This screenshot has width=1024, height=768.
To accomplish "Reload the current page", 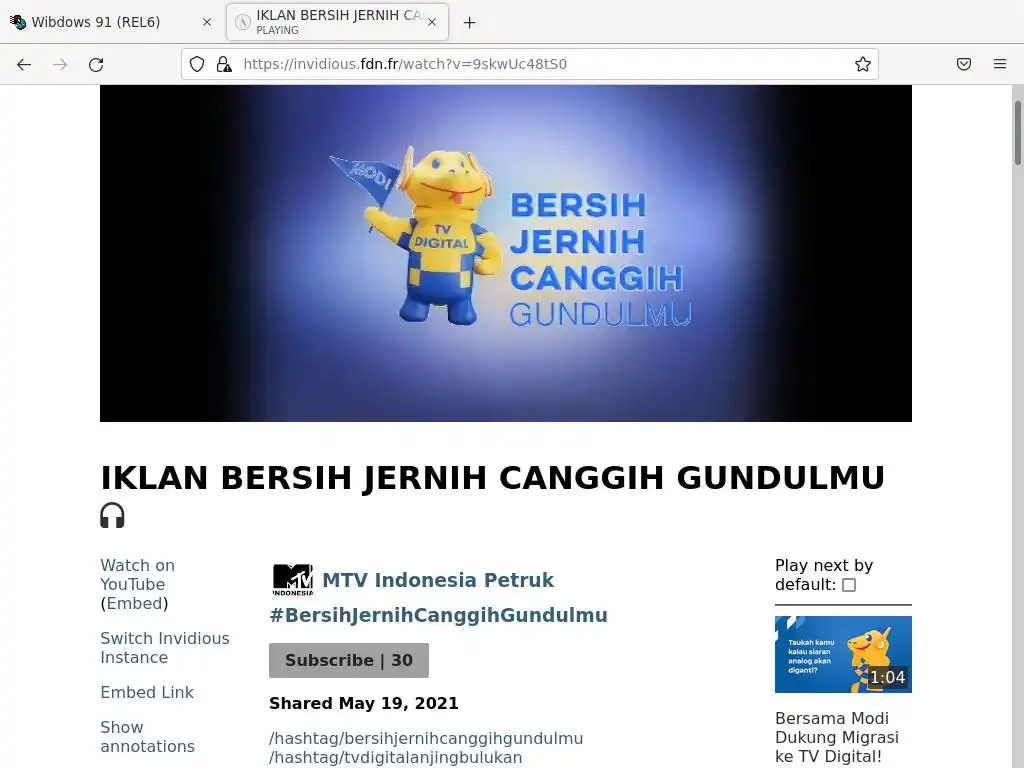I will click(96, 64).
